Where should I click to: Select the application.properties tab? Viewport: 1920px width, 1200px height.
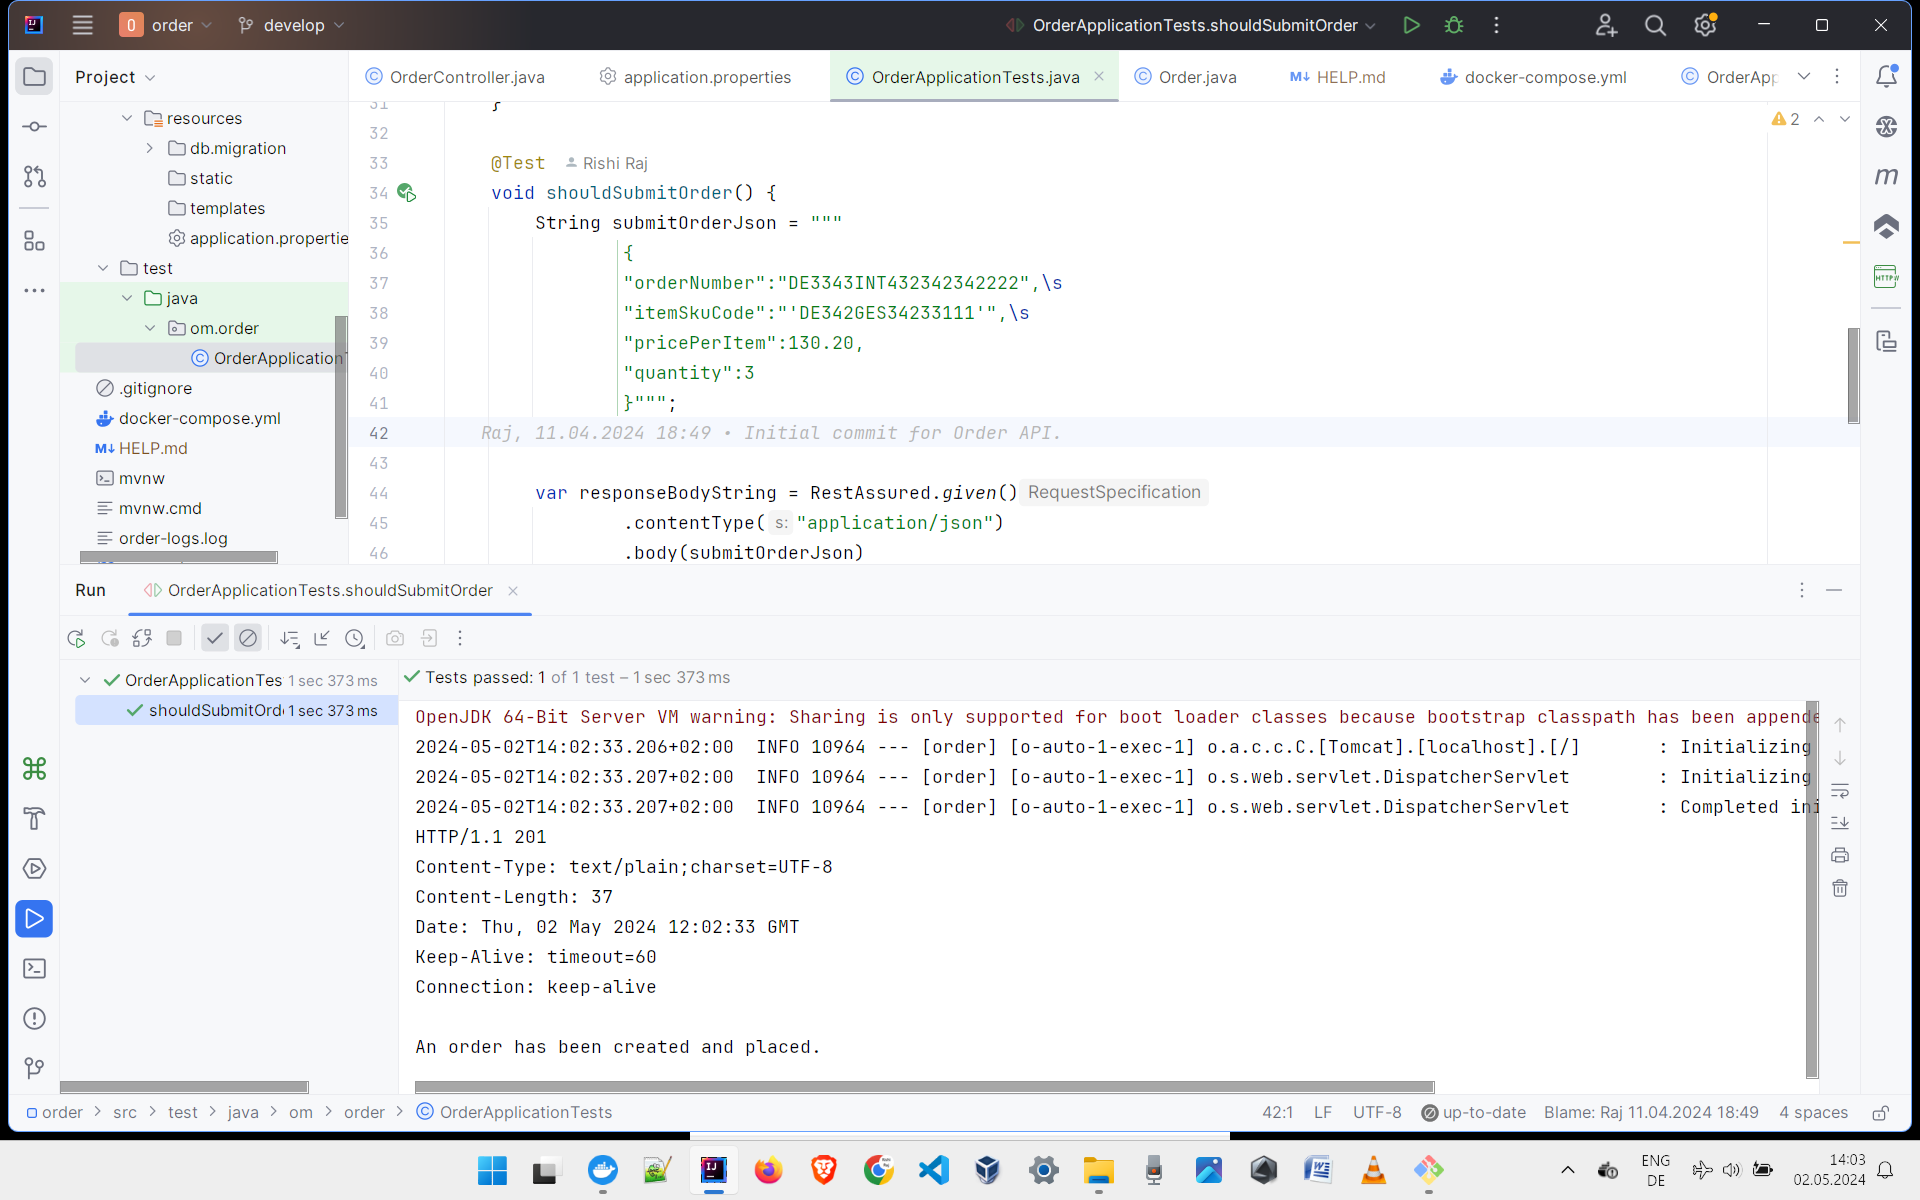(706, 76)
